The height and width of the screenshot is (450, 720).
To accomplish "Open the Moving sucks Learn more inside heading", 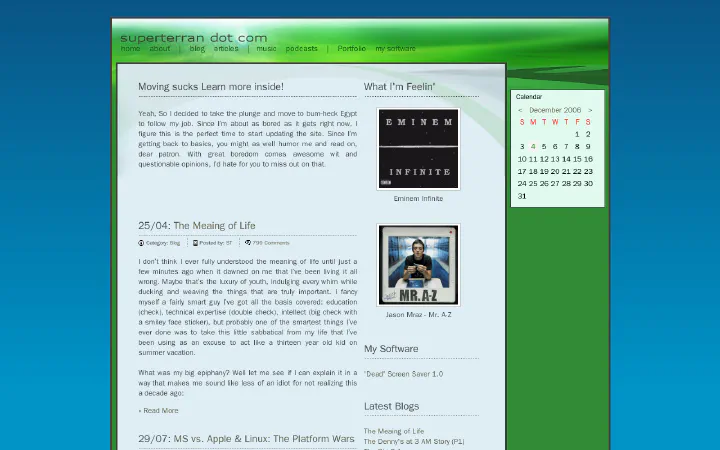I will pyautogui.click(x=211, y=87).
